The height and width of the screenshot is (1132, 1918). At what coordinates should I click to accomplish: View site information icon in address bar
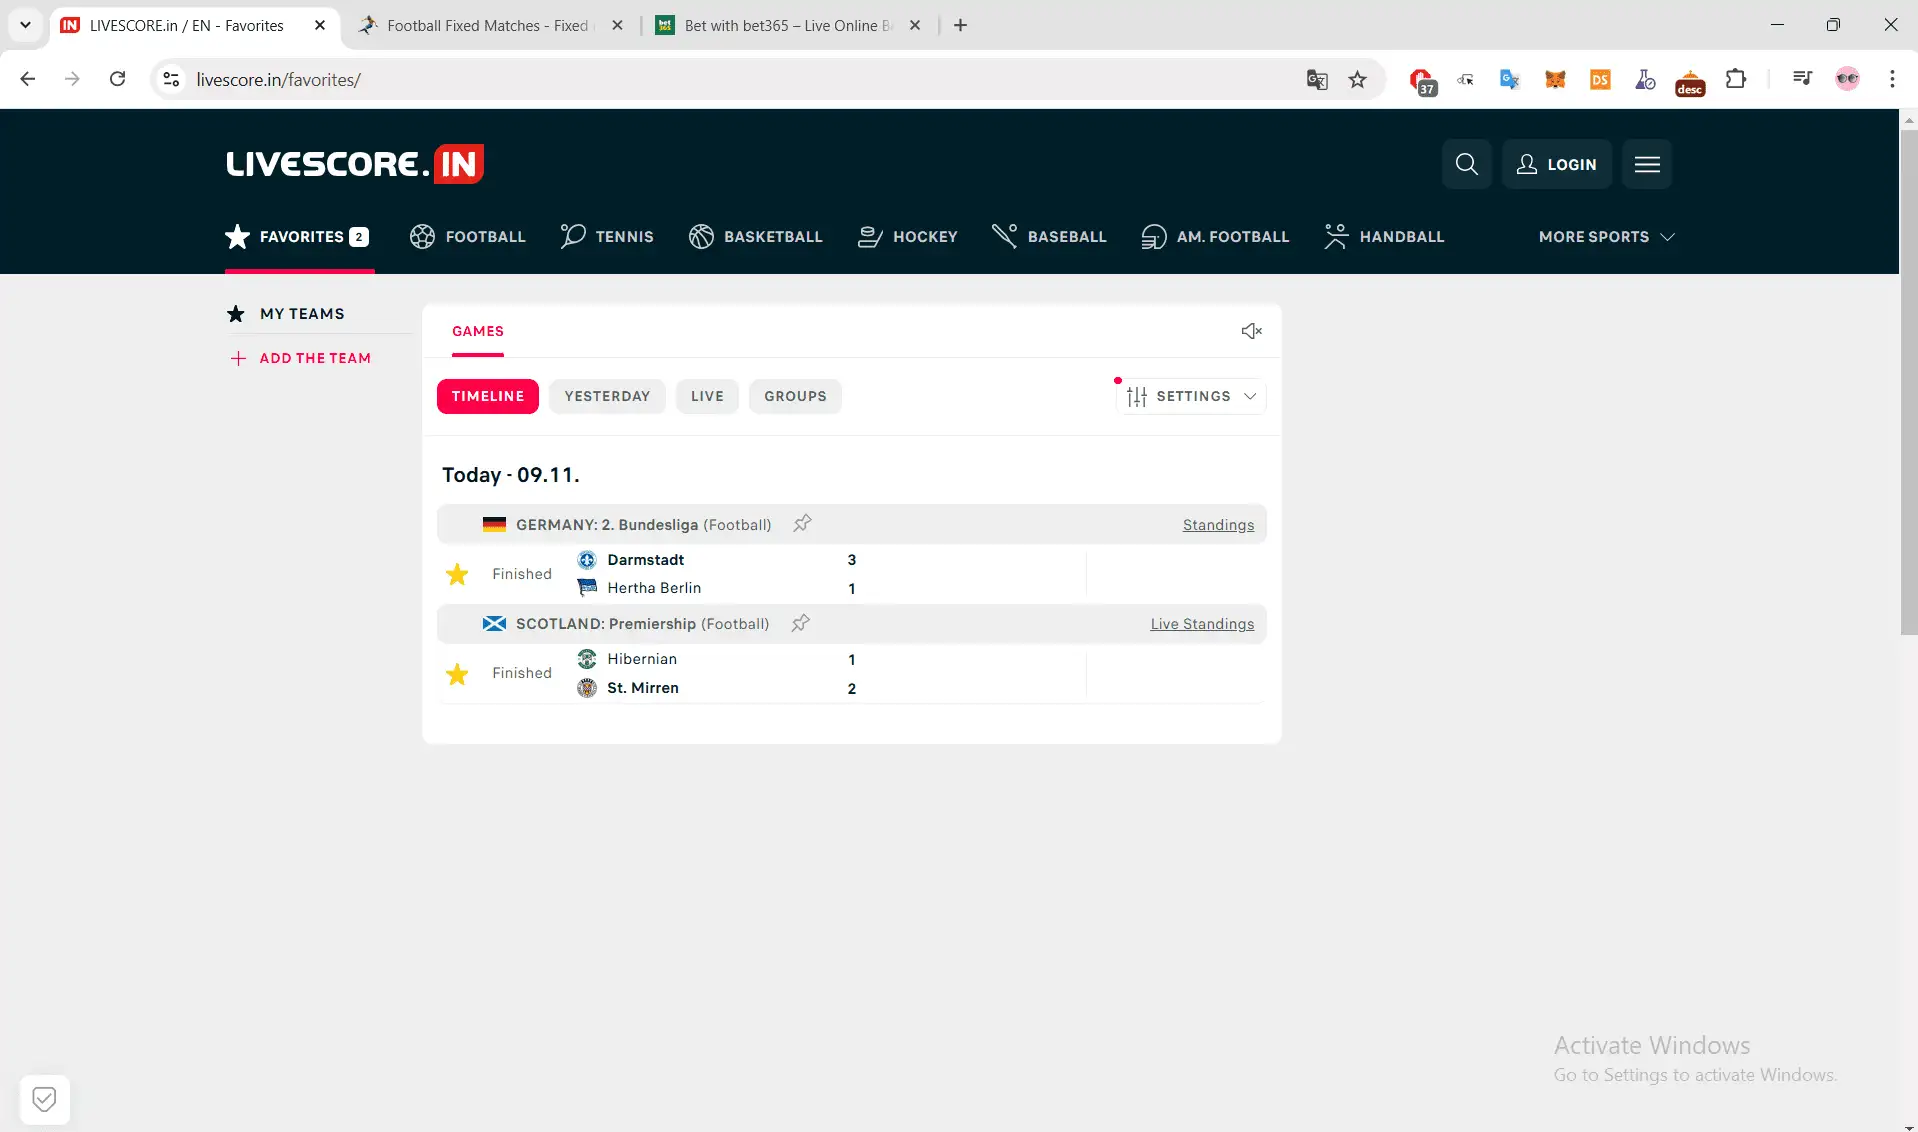point(171,79)
